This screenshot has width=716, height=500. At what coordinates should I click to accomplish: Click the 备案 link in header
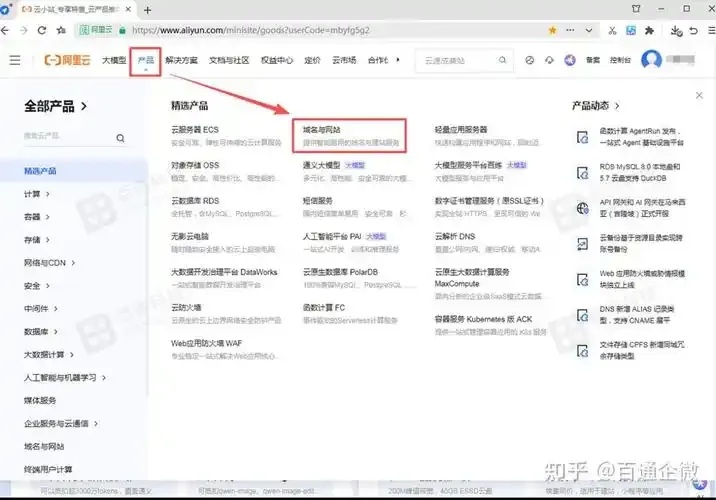593,60
